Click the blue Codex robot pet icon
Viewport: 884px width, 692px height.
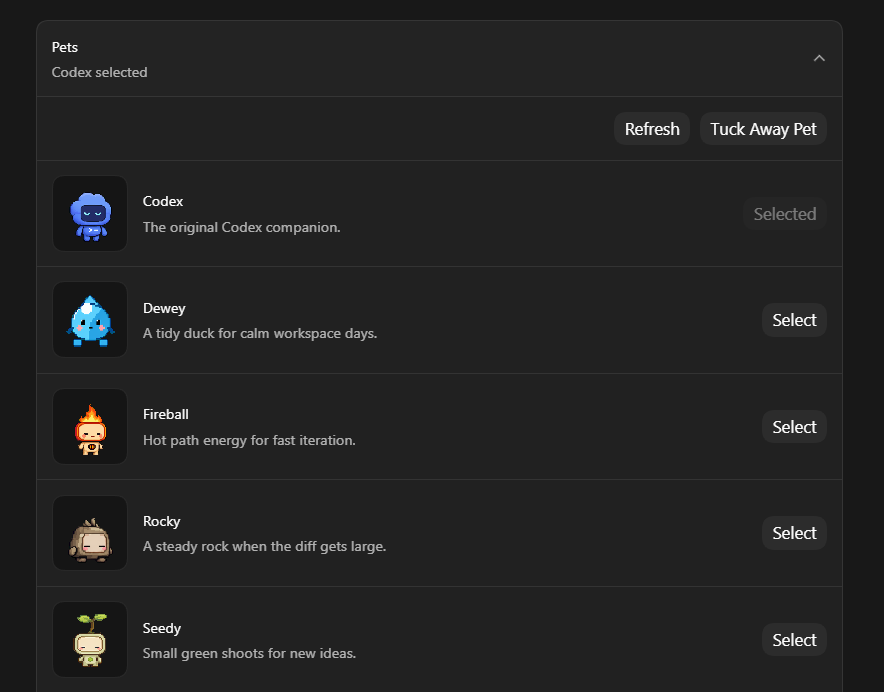pyautogui.click(x=90, y=214)
